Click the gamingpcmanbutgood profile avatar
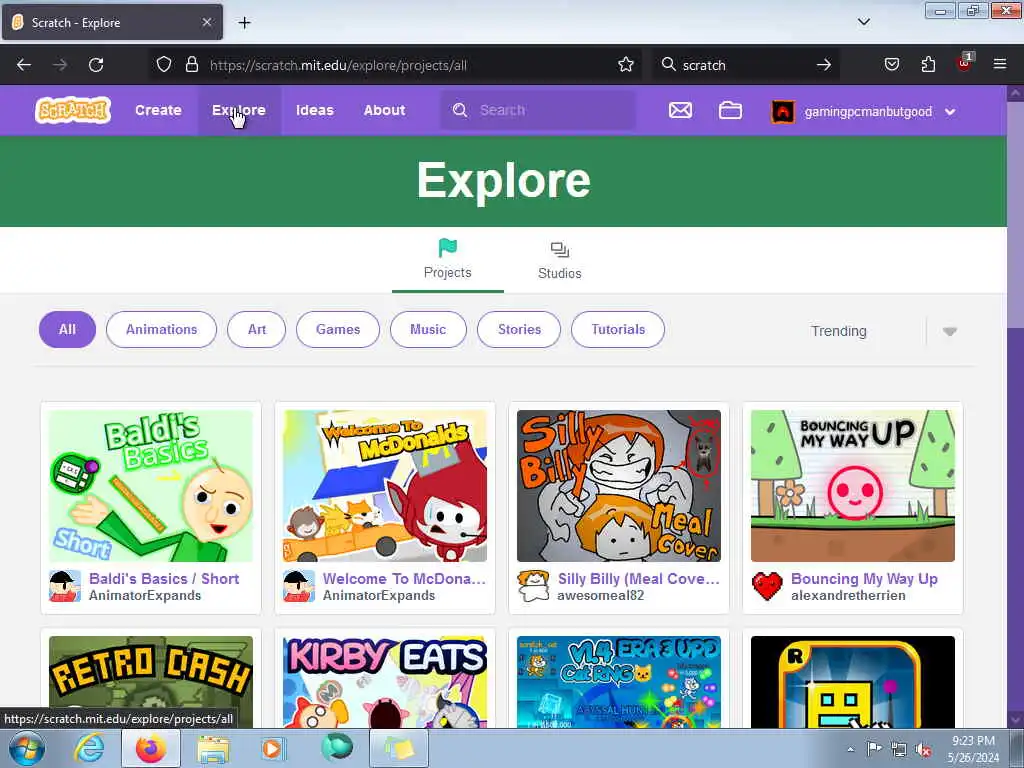Image resolution: width=1024 pixels, height=768 pixels. point(783,111)
